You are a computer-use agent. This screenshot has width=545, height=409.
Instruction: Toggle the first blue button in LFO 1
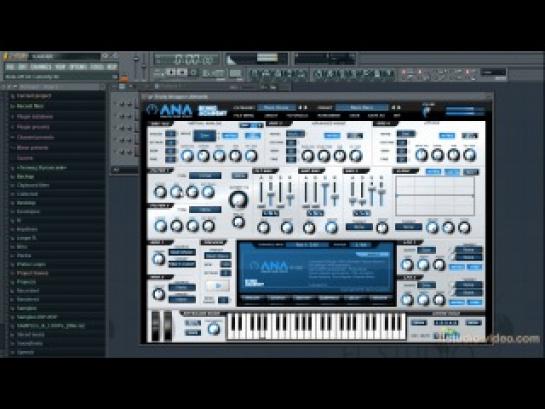tap(457, 267)
